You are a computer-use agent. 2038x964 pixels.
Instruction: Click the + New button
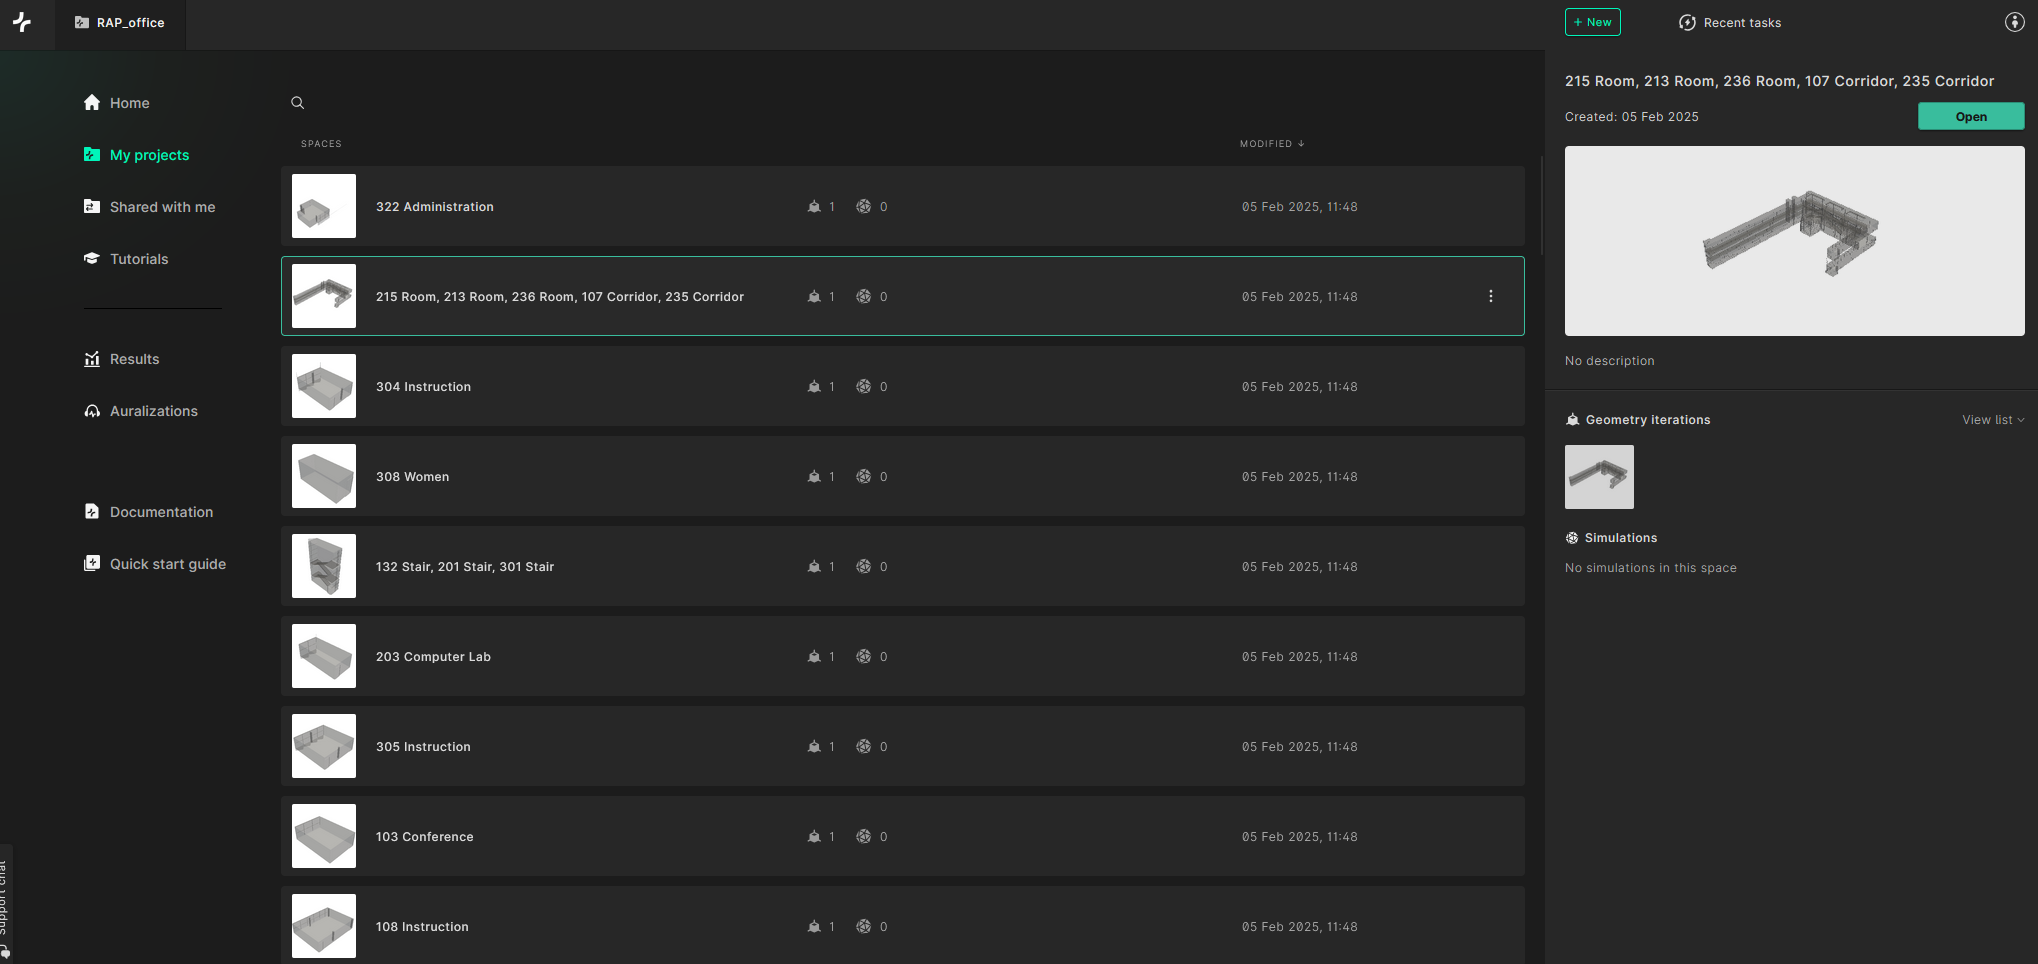point(1593,22)
